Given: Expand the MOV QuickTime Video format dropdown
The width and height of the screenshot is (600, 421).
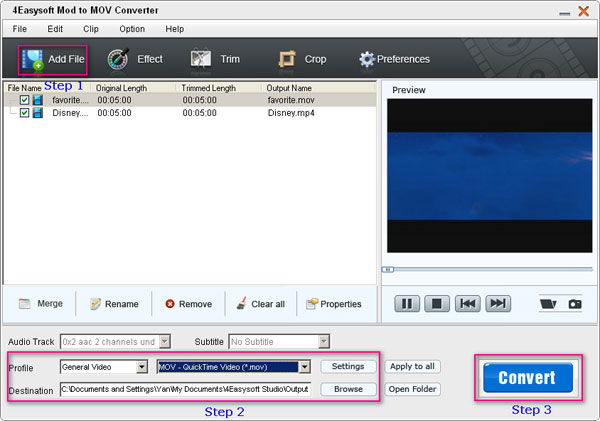Looking at the screenshot, I should [x=305, y=367].
